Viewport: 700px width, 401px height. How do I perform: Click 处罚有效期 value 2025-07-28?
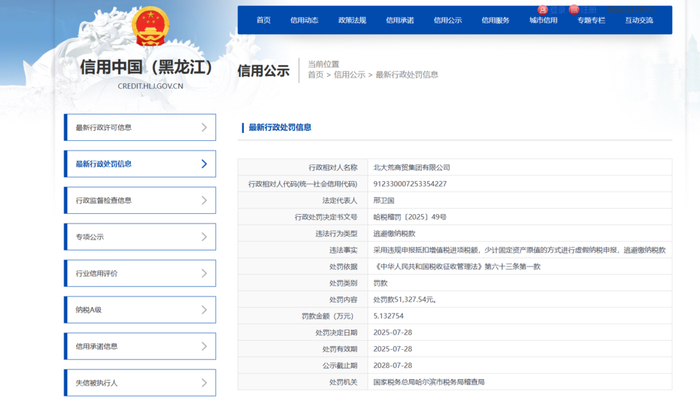(393, 349)
